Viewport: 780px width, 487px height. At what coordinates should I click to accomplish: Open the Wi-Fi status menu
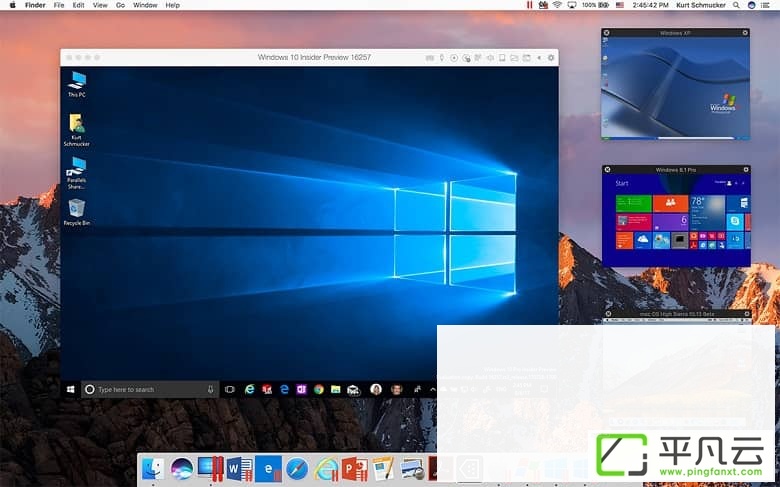(557, 5)
